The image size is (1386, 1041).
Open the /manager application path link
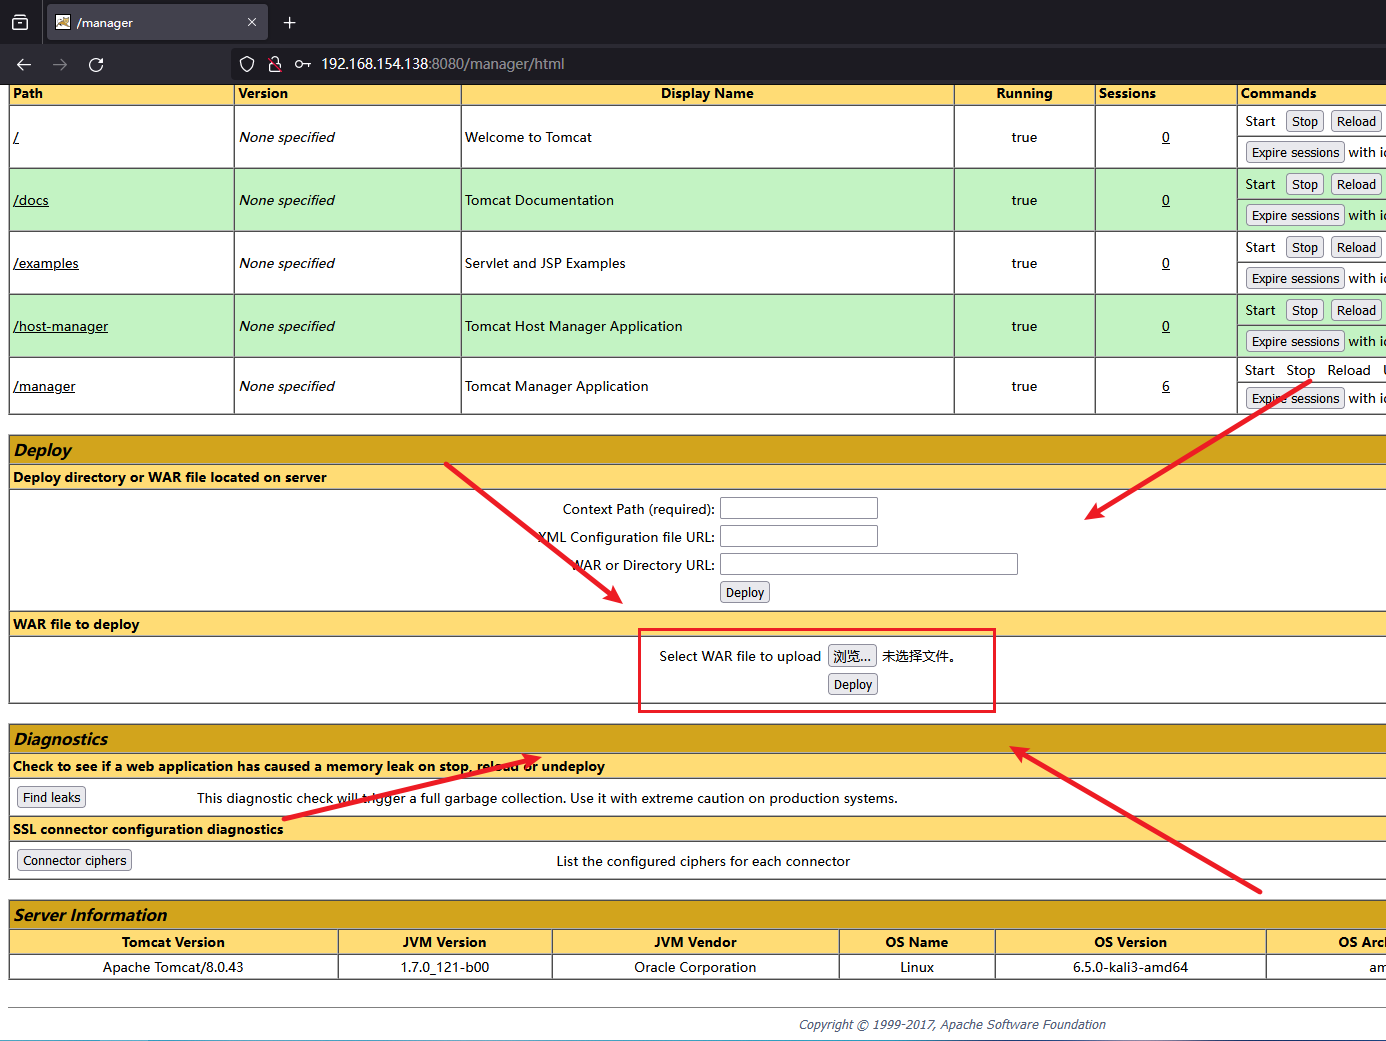click(x=44, y=386)
